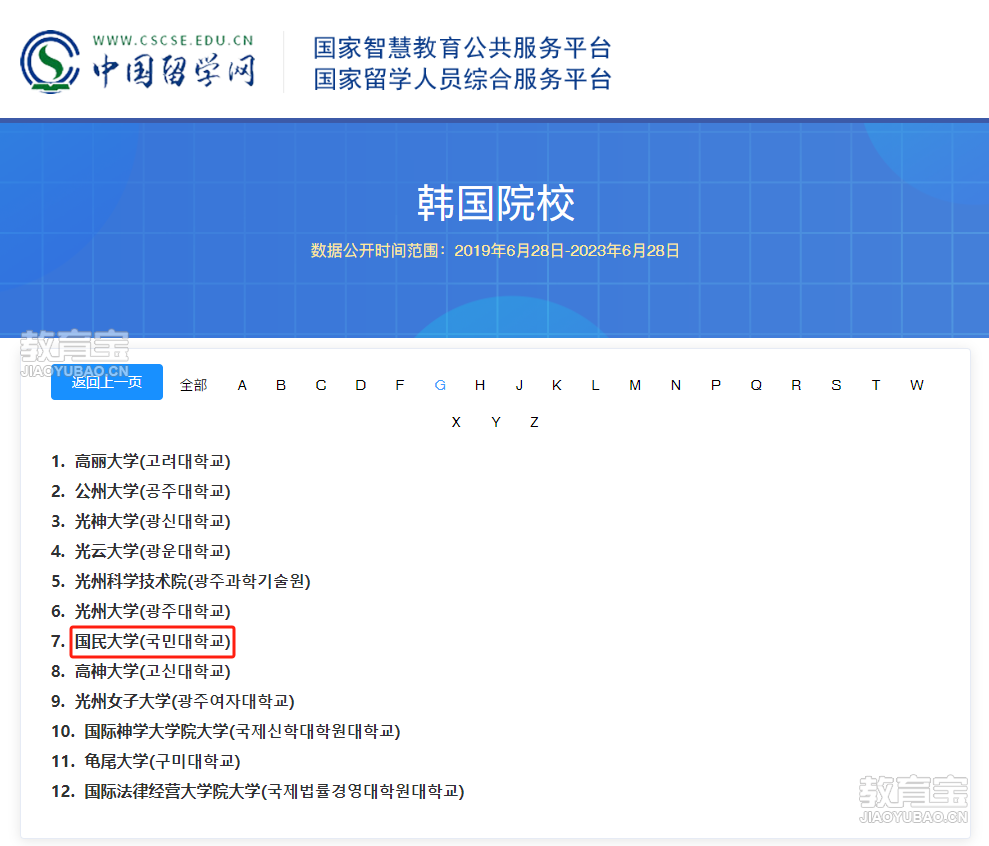
Task: Open 国际法律经营大学院大学 entry
Action: coord(274,791)
